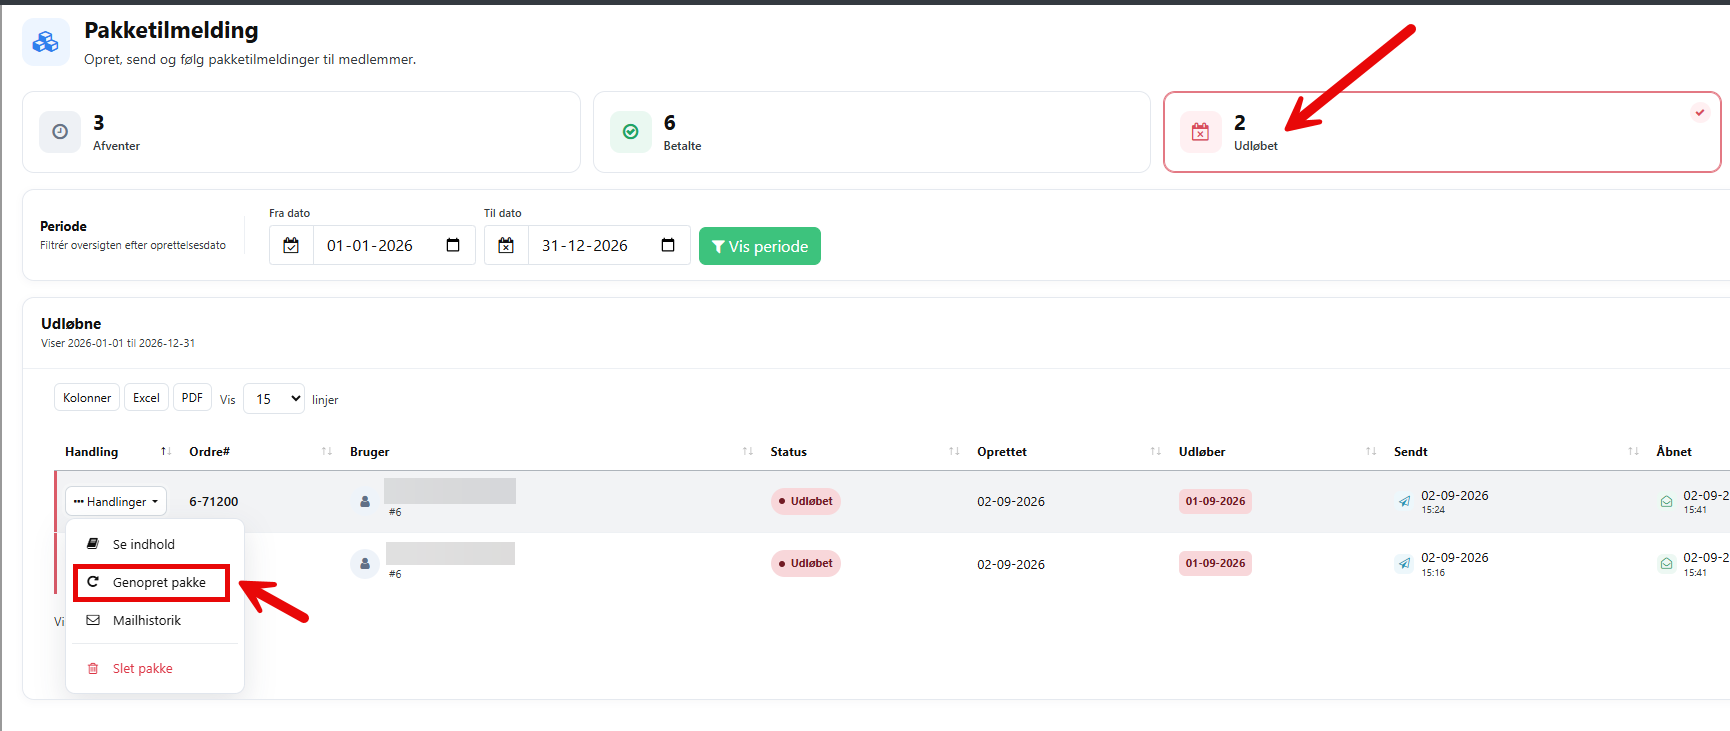Click the green check icon on Betalte card
Screen dimensions: 1730x731
point(631,132)
